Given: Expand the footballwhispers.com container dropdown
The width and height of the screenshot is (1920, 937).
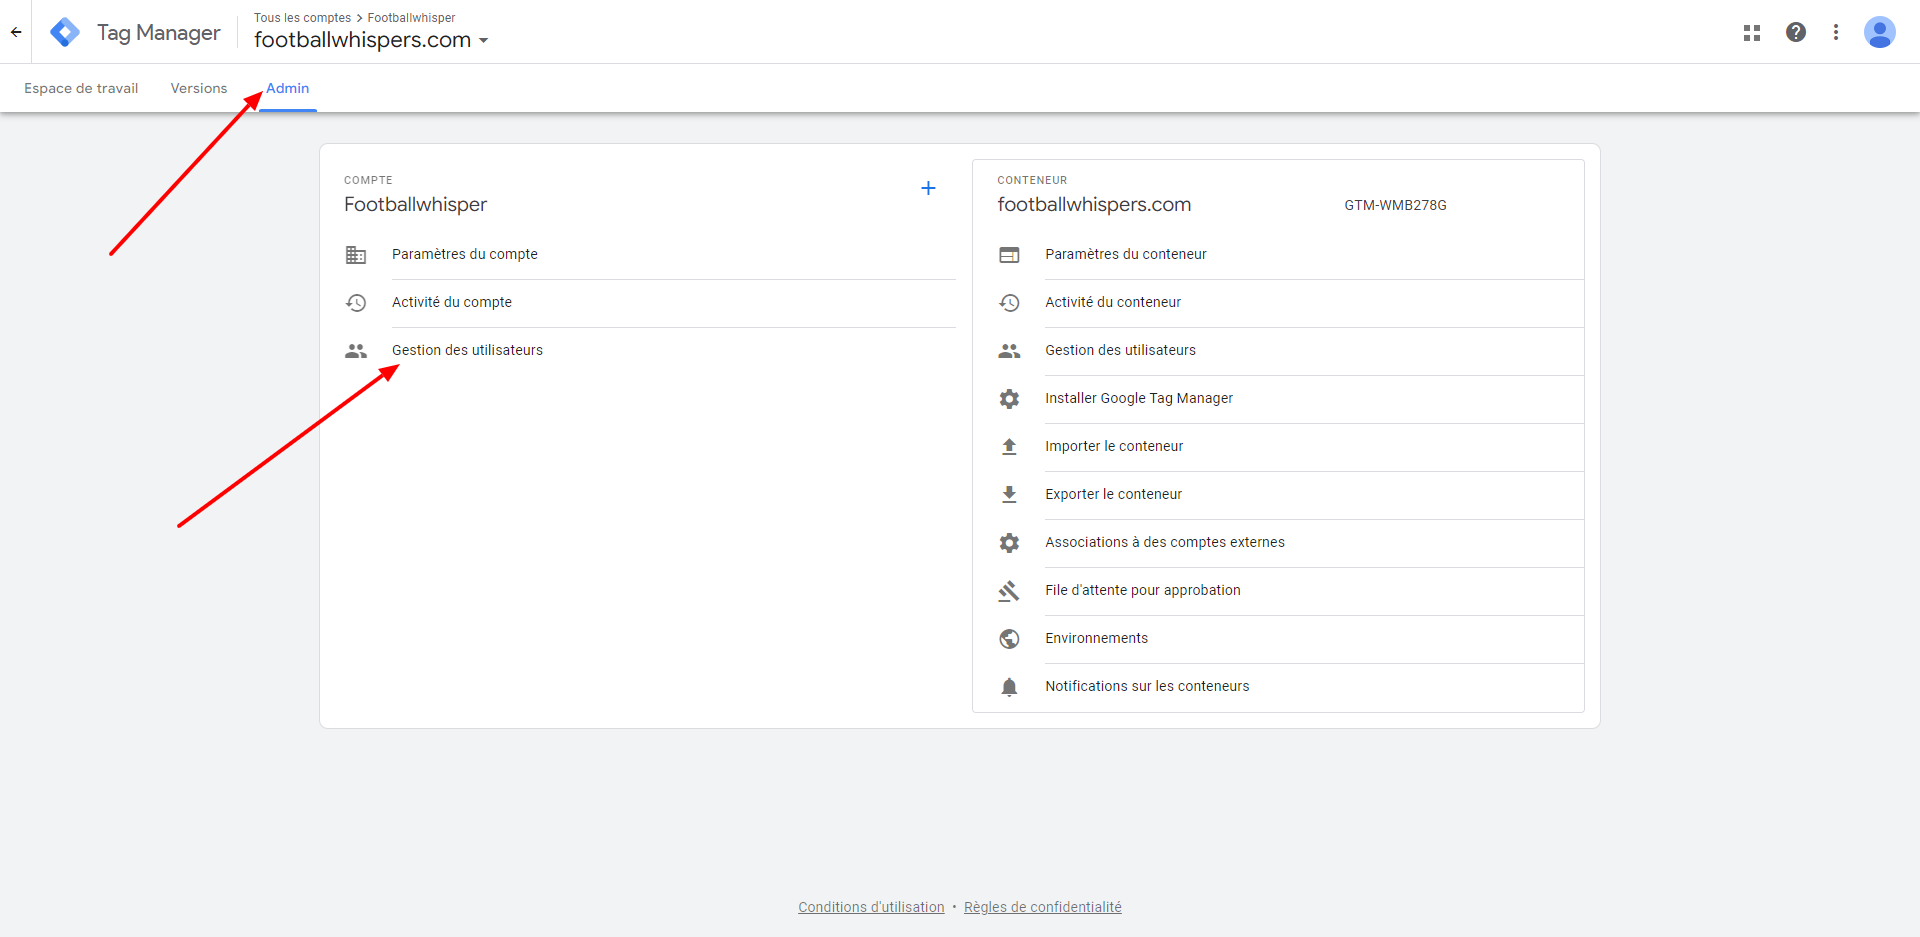Looking at the screenshot, I should click(484, 41).
